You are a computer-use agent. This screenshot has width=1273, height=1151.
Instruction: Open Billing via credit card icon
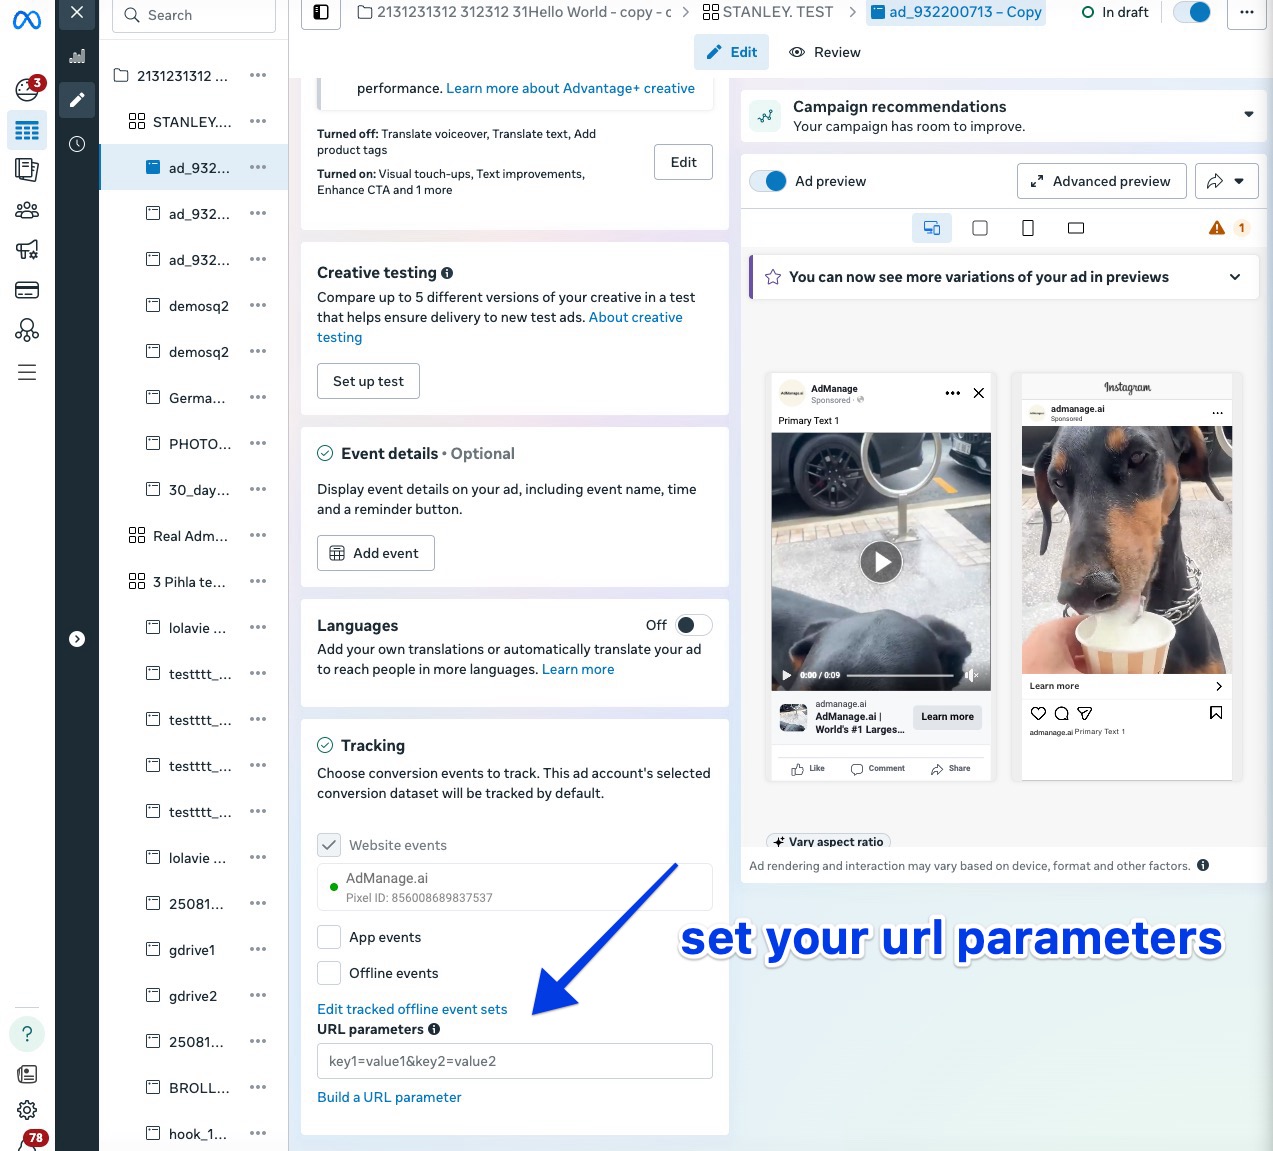(27, 289)
